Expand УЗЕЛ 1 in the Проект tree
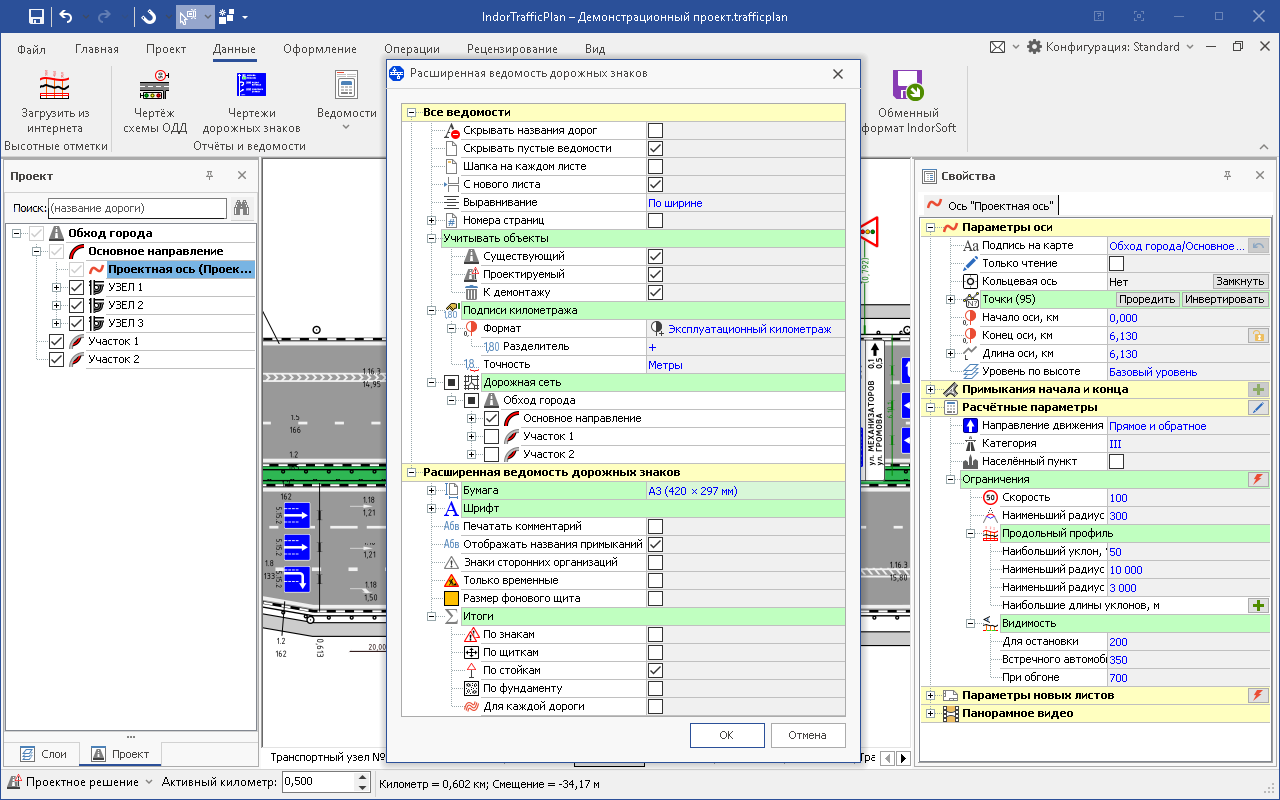 coord(57,287)
